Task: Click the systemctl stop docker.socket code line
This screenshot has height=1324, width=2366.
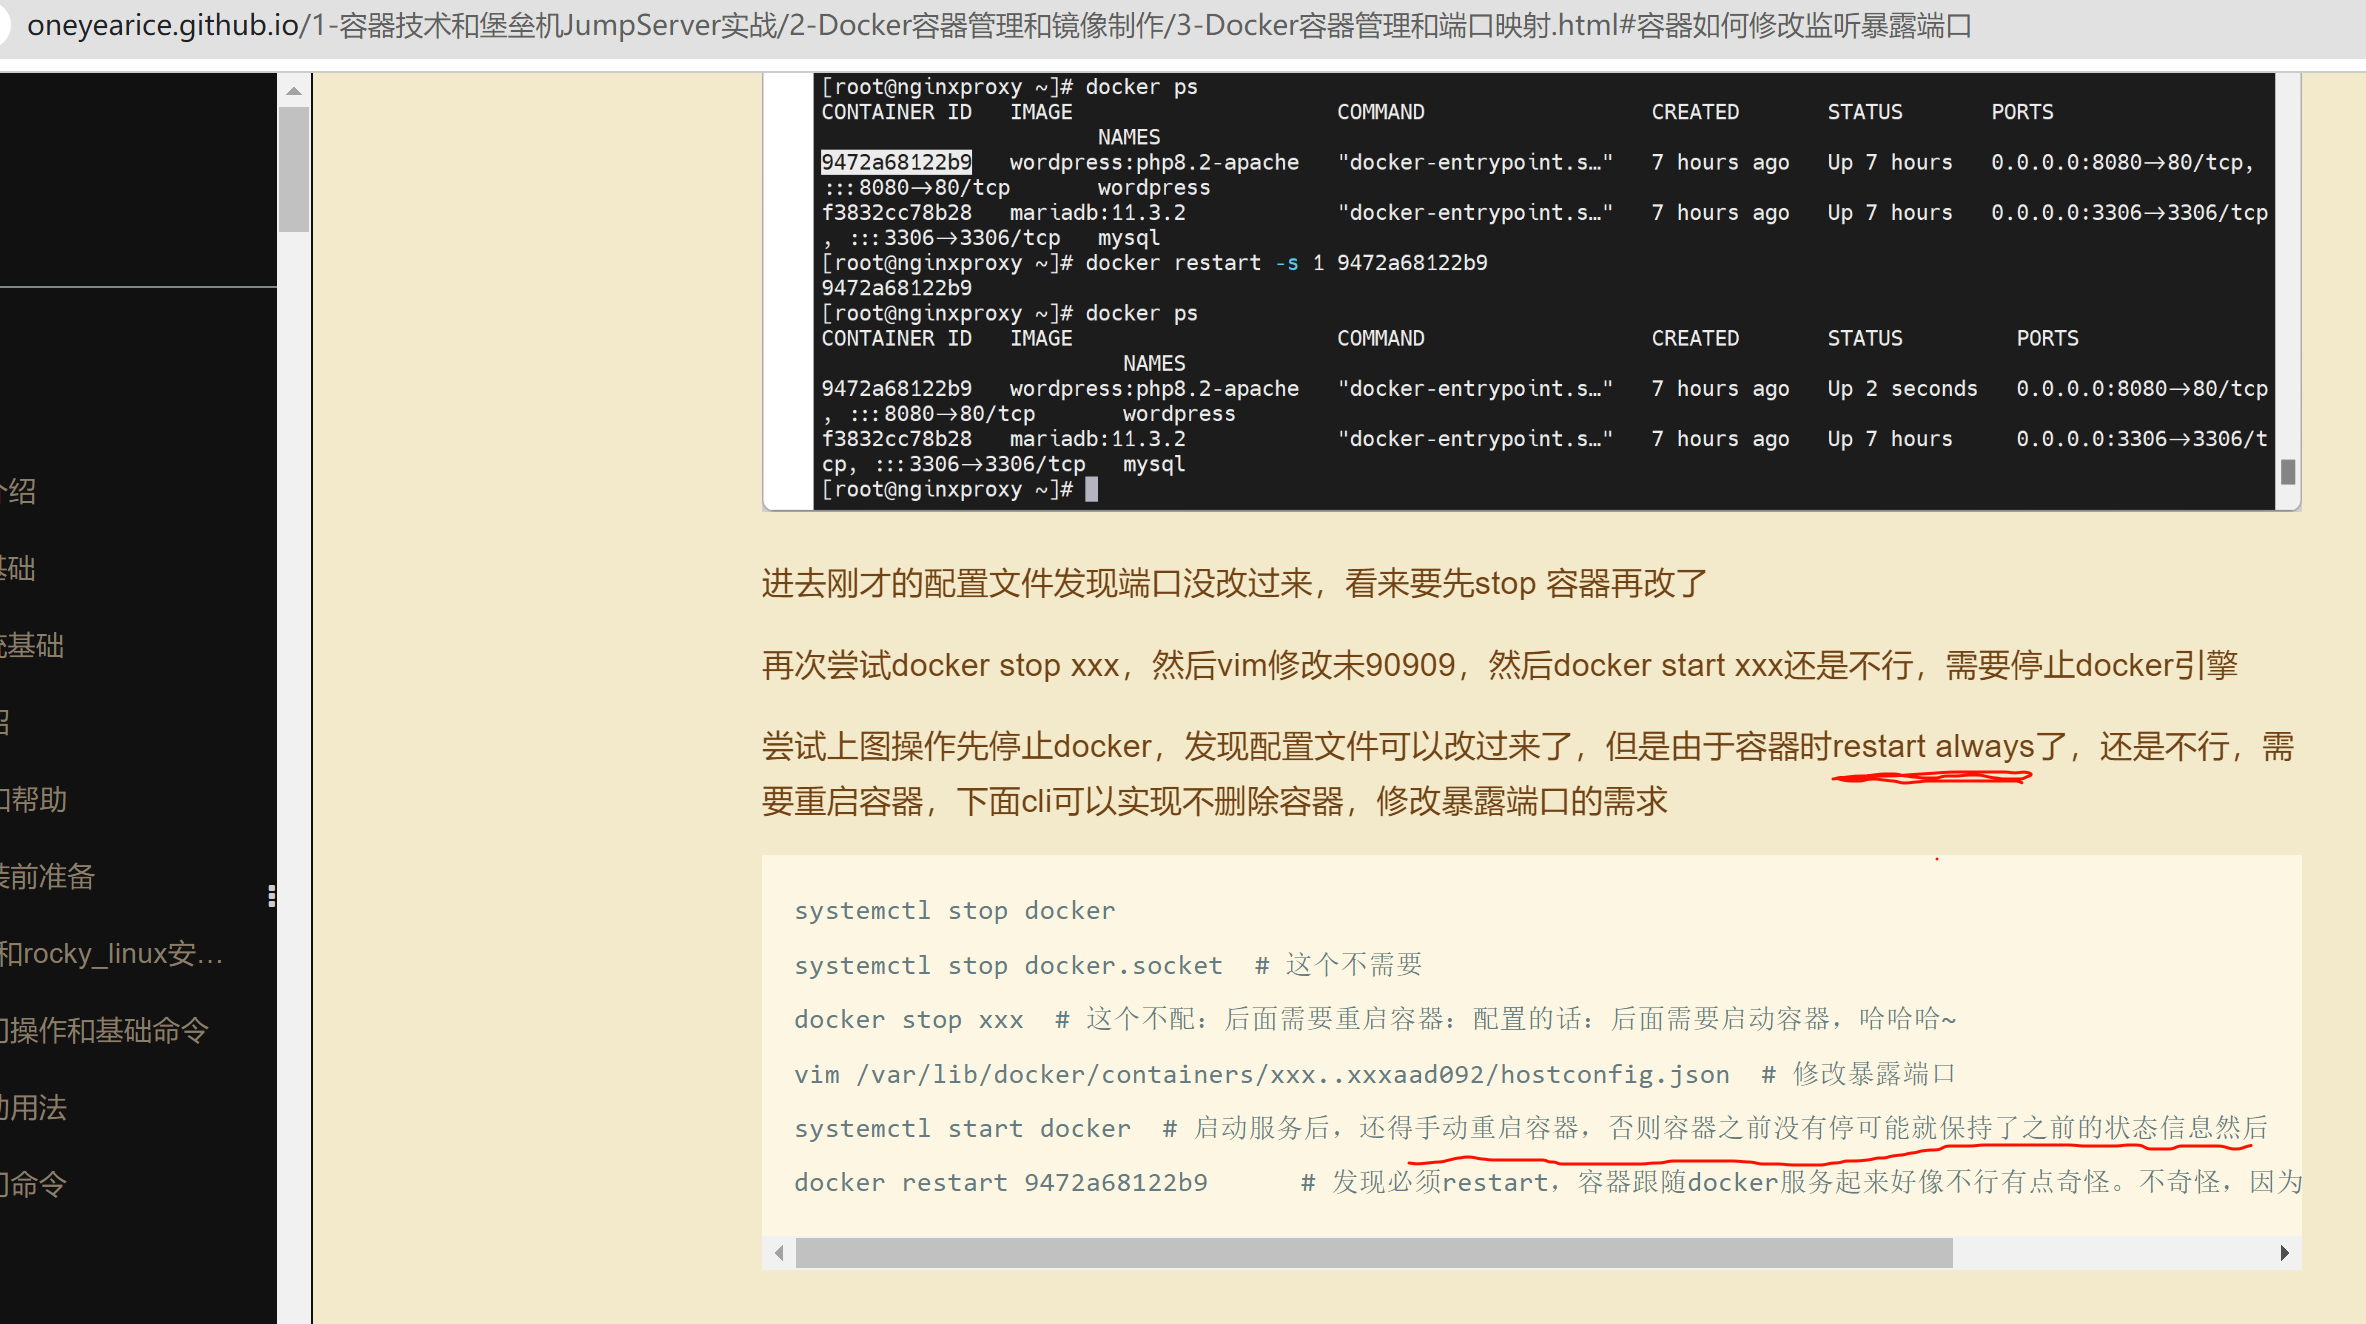Action: tap(1008, 965)
